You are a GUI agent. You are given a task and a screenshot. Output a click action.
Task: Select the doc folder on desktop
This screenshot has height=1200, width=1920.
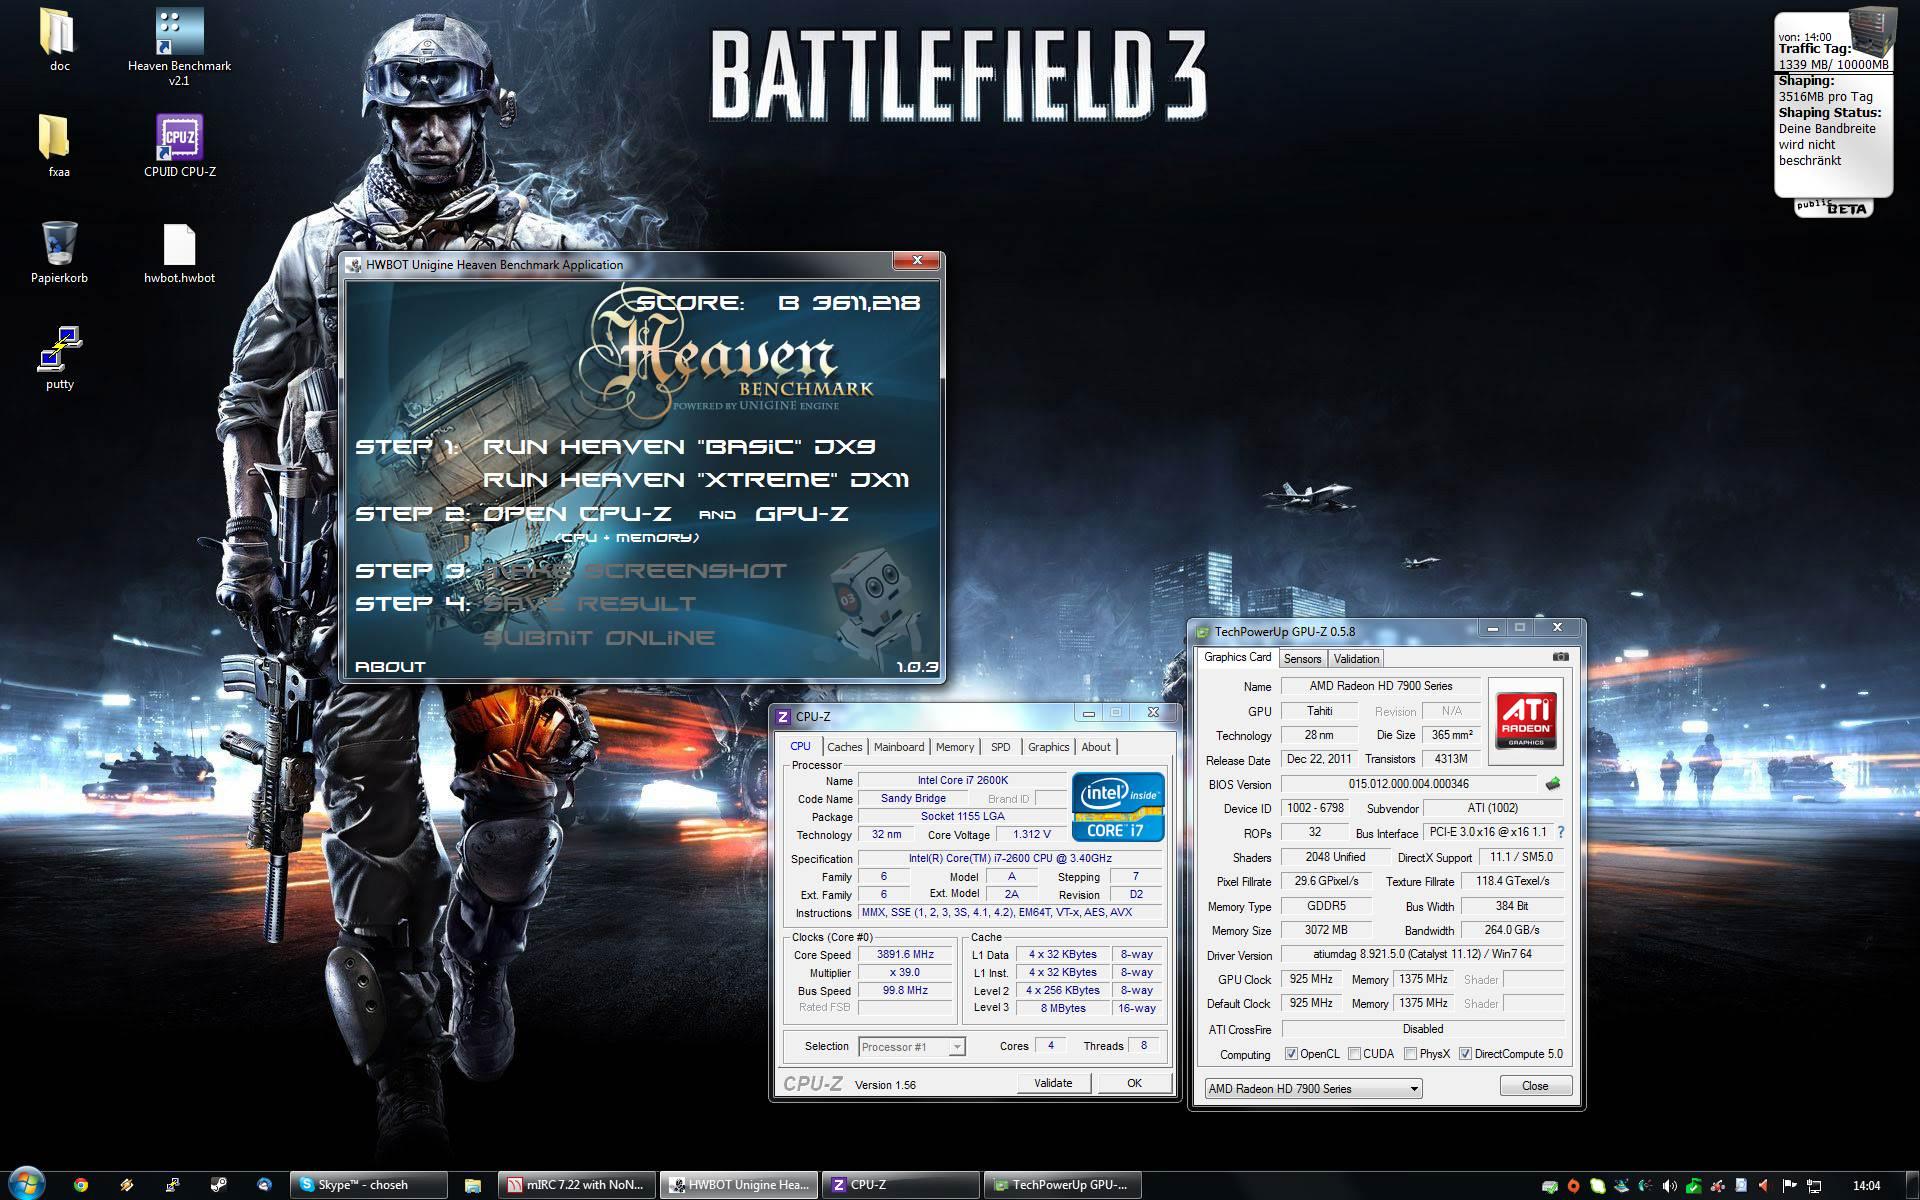[59, 40]
